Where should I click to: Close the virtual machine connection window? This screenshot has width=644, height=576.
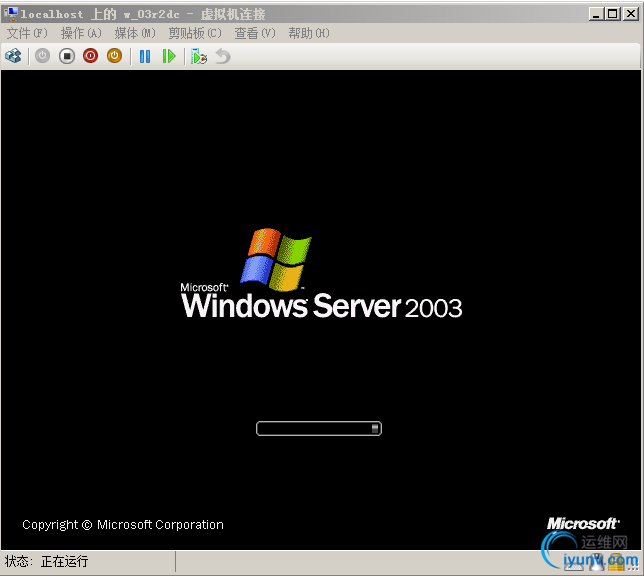point(630,14)
